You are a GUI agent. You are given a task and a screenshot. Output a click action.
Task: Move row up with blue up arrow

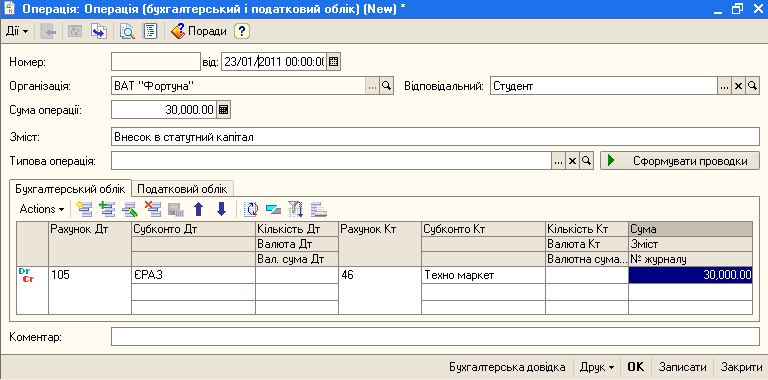click(198, 209)
